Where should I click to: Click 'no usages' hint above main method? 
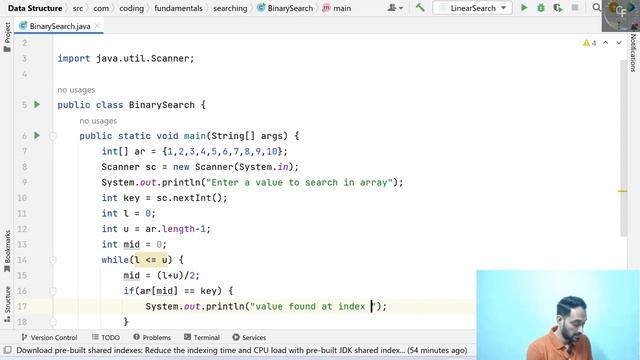pos(98,121)
